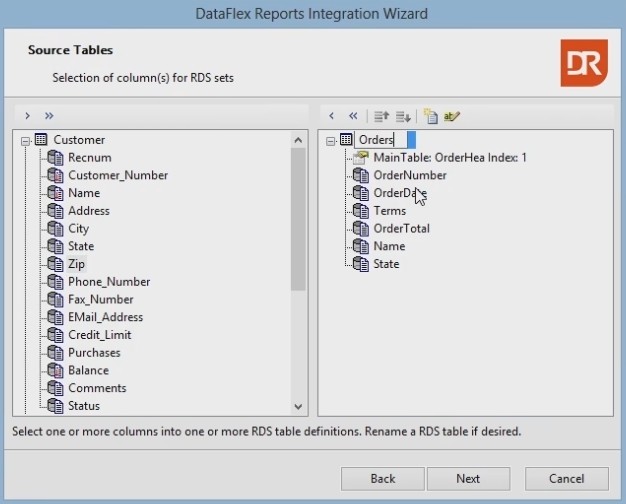Select the Credit_Limit column in Customer
The image size is (626, 504).
coord(99,335)
